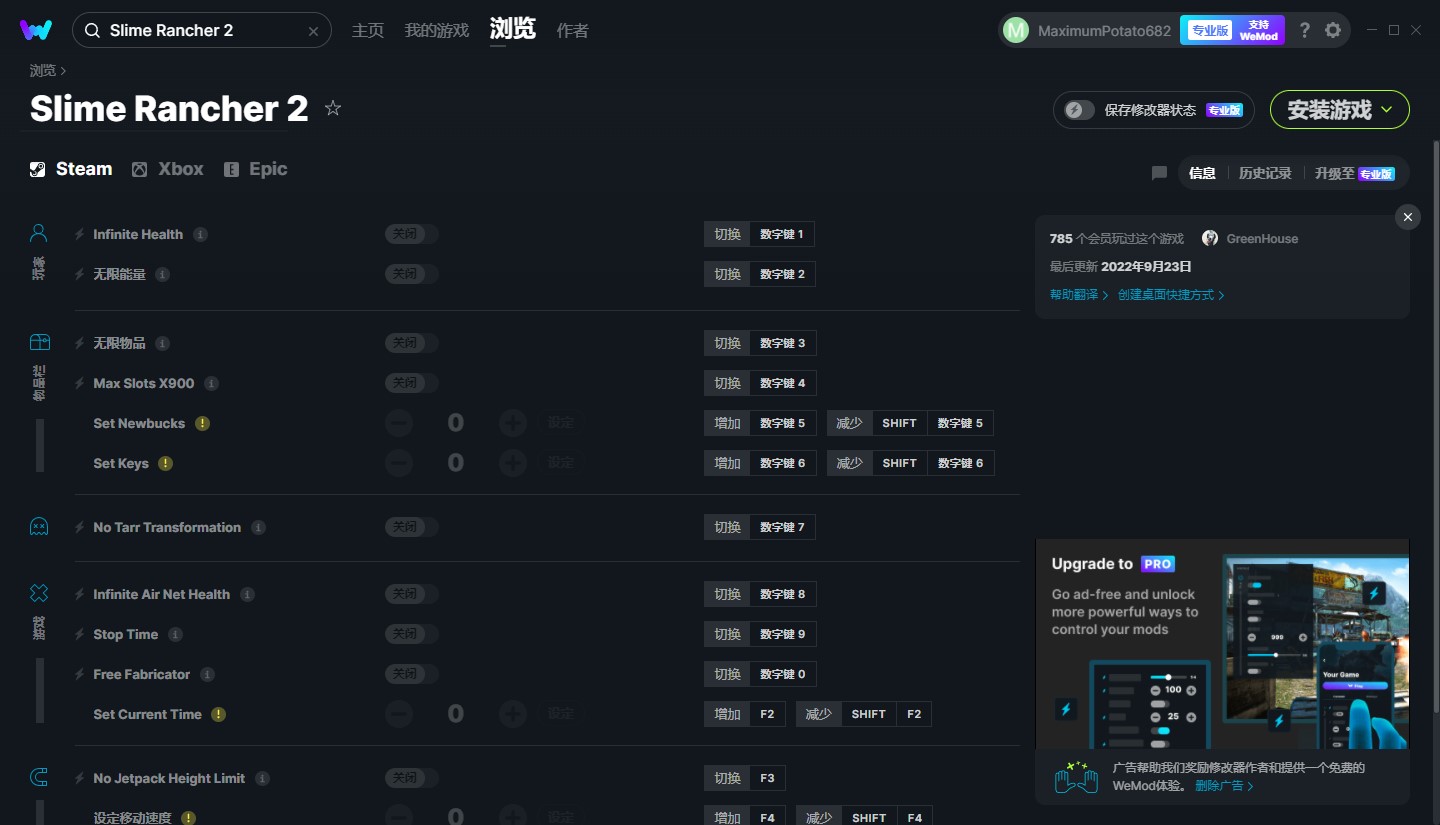Enable Free Fabricator switch
This screenshot has height=825, width=1440.
tap(411, 674)
